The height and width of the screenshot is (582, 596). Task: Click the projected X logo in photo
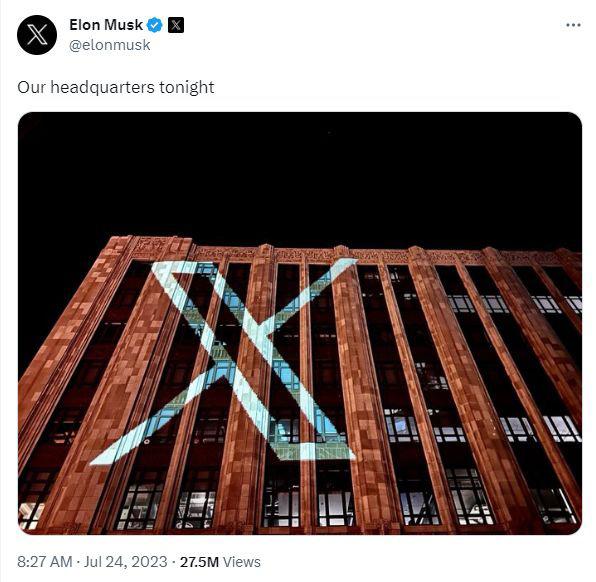(x=224, y=361)
